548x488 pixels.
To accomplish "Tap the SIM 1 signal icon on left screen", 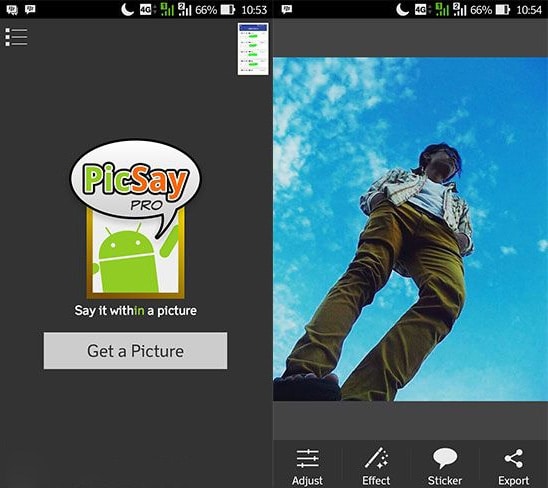I will pyautogui.click(x=167, y=9).
